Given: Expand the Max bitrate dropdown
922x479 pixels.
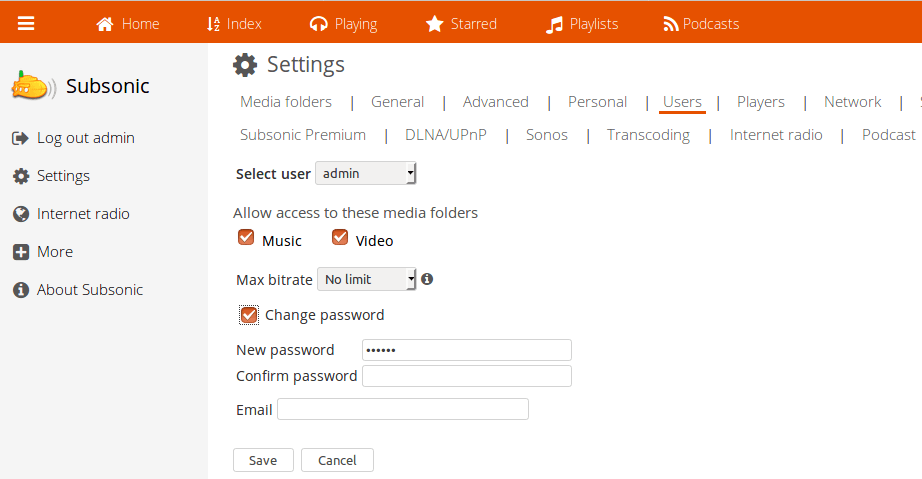Looking at the screenshot, I should coord(366,280).
